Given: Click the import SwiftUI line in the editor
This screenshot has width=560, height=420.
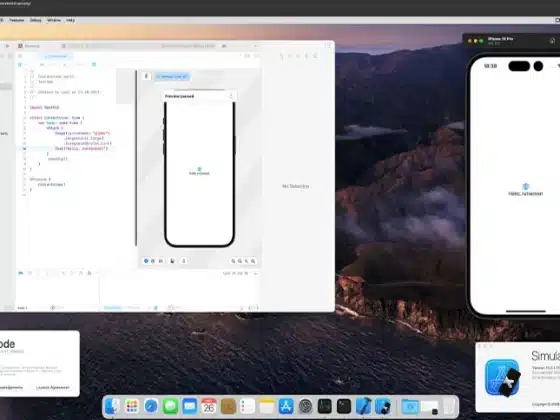Looking at the screenshot, I should click(44, 107).
